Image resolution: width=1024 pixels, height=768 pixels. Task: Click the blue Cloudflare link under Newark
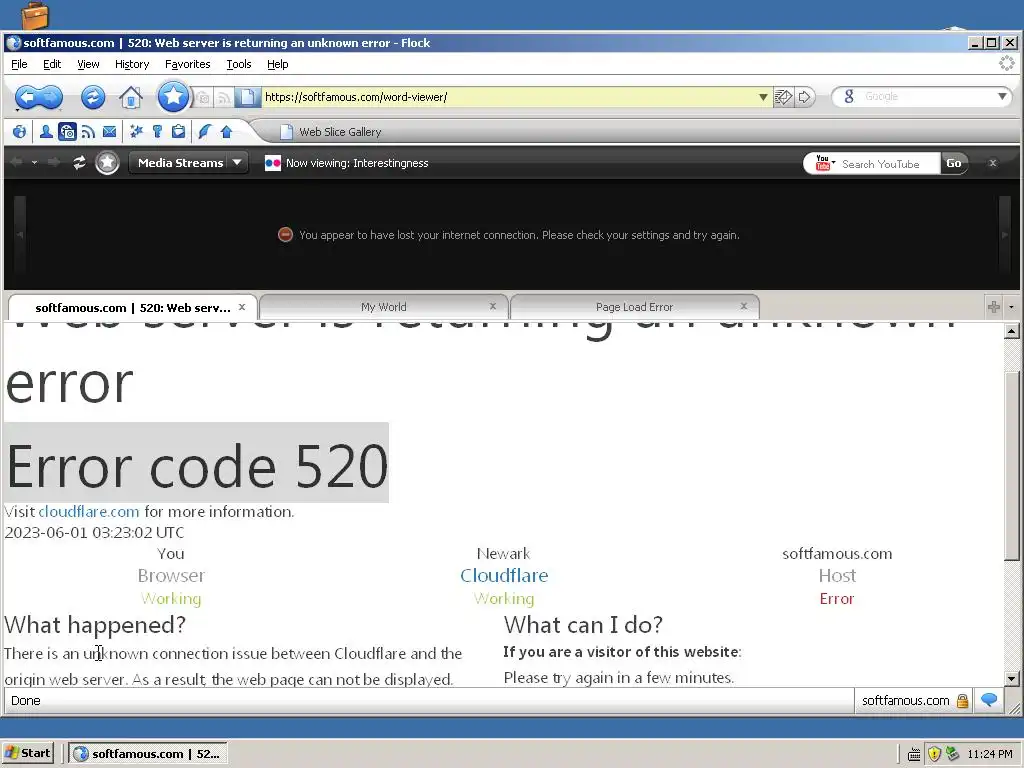504,575
